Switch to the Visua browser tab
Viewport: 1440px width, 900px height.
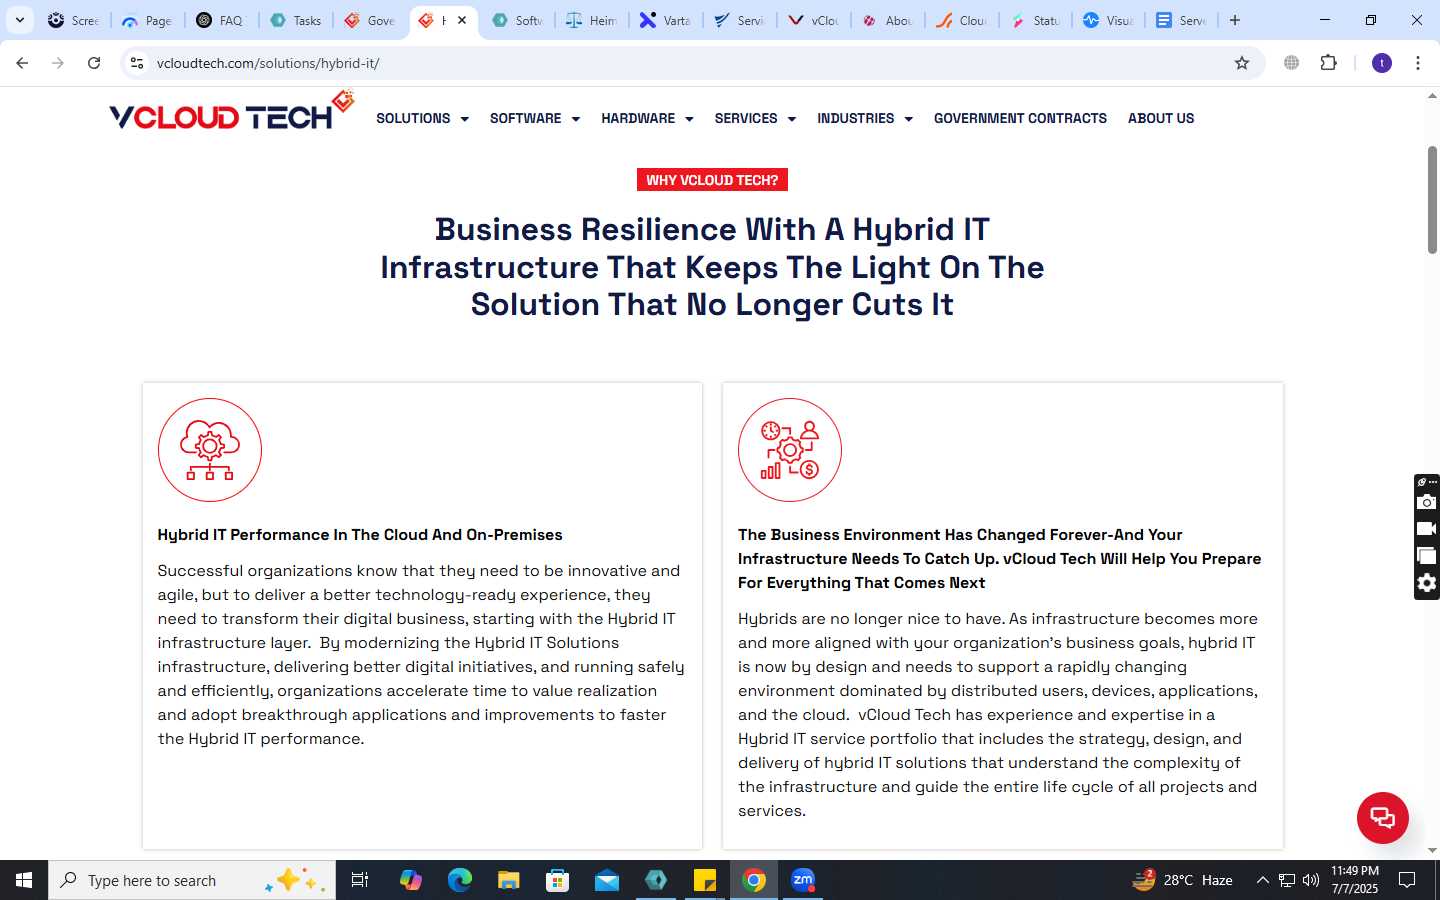tap(1108, 20)
